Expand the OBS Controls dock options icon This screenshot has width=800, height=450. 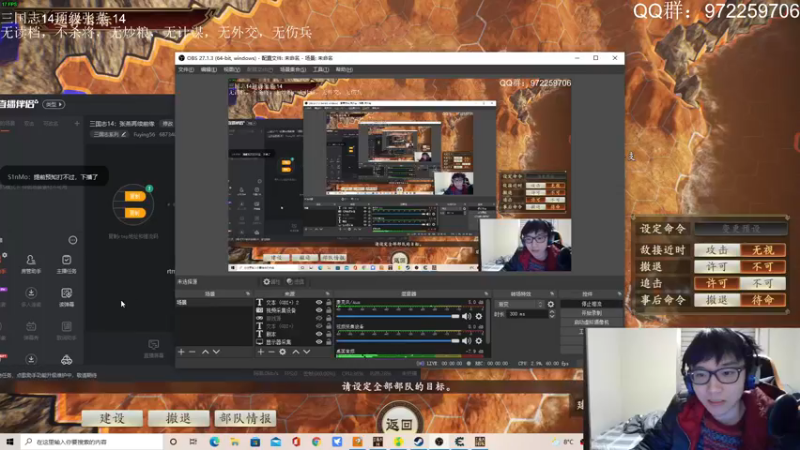click(619, 294)
